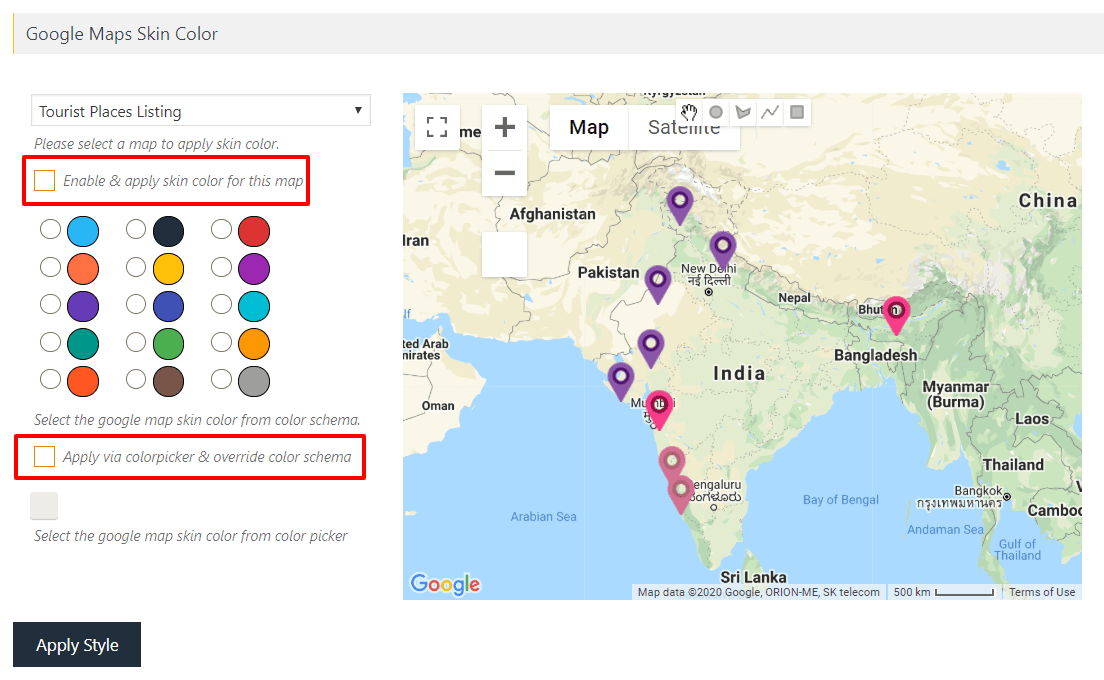The height and width of the screenshot is (680, 1104).
Task: Select the rectangle drawing tool
Action: 797,112
